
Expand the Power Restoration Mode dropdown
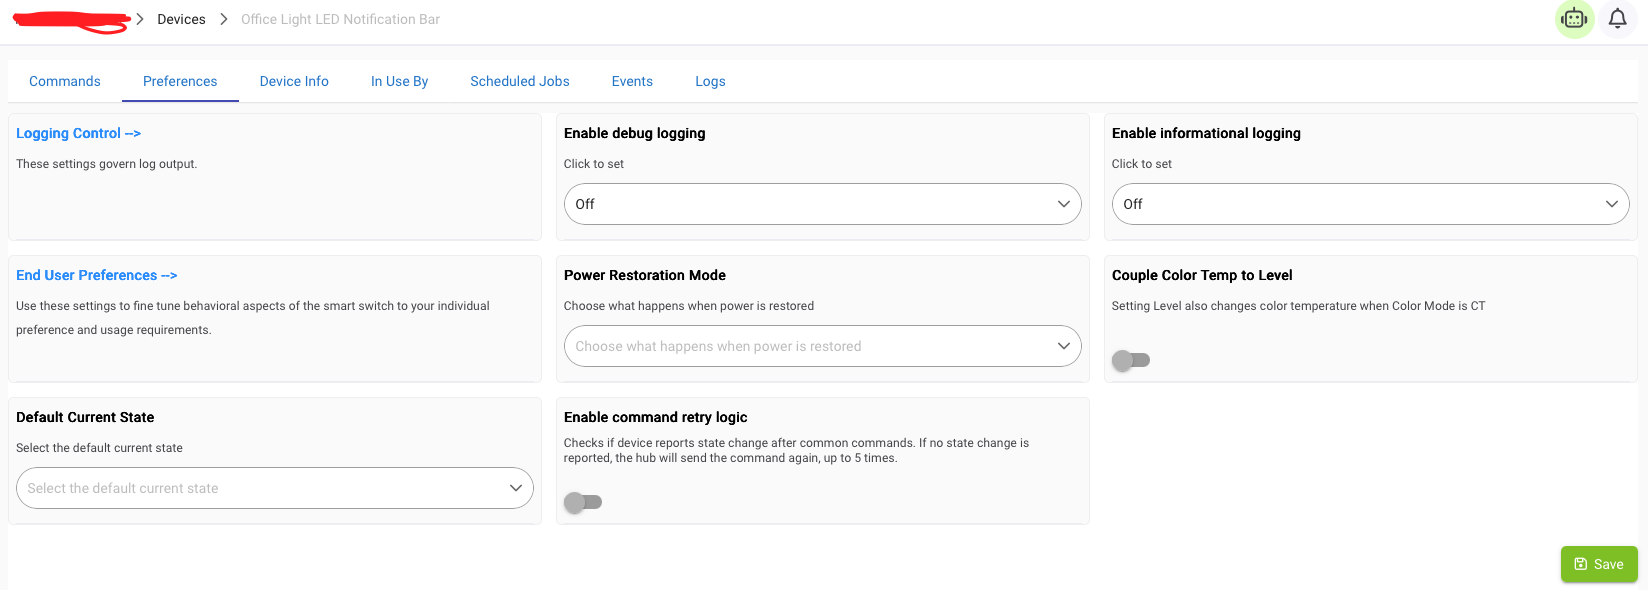click(x=823, y=346)
